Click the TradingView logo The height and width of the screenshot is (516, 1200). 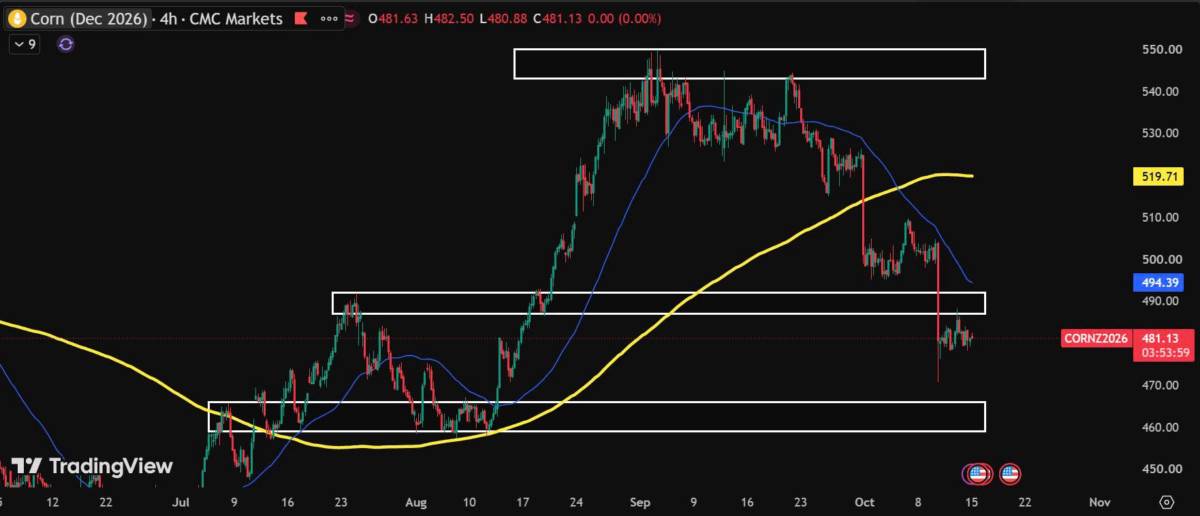click(92, 466)
